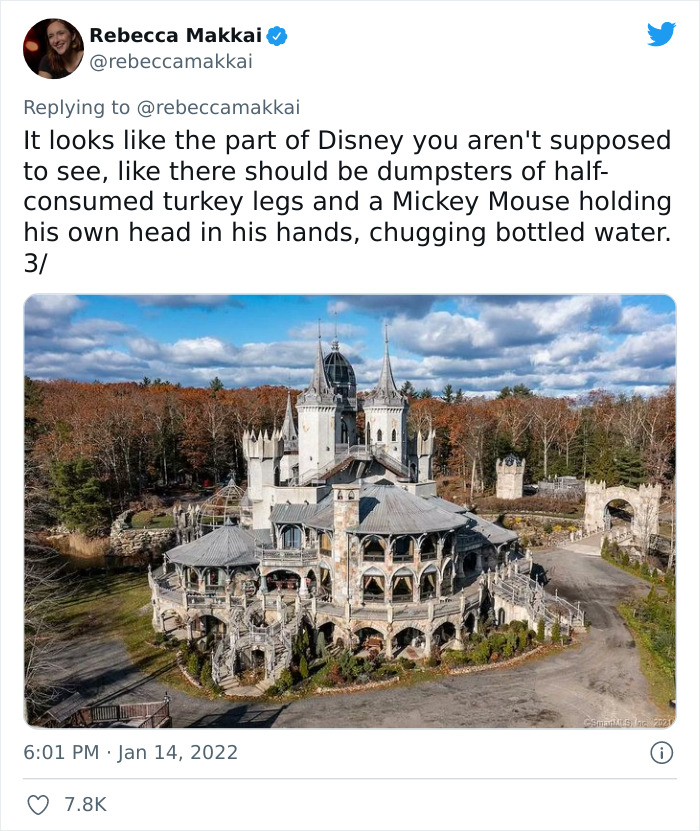Click the stone arch gateway in photo
Image resolution: width=700 pixels, height=831 pixels.
pos(622,508)
